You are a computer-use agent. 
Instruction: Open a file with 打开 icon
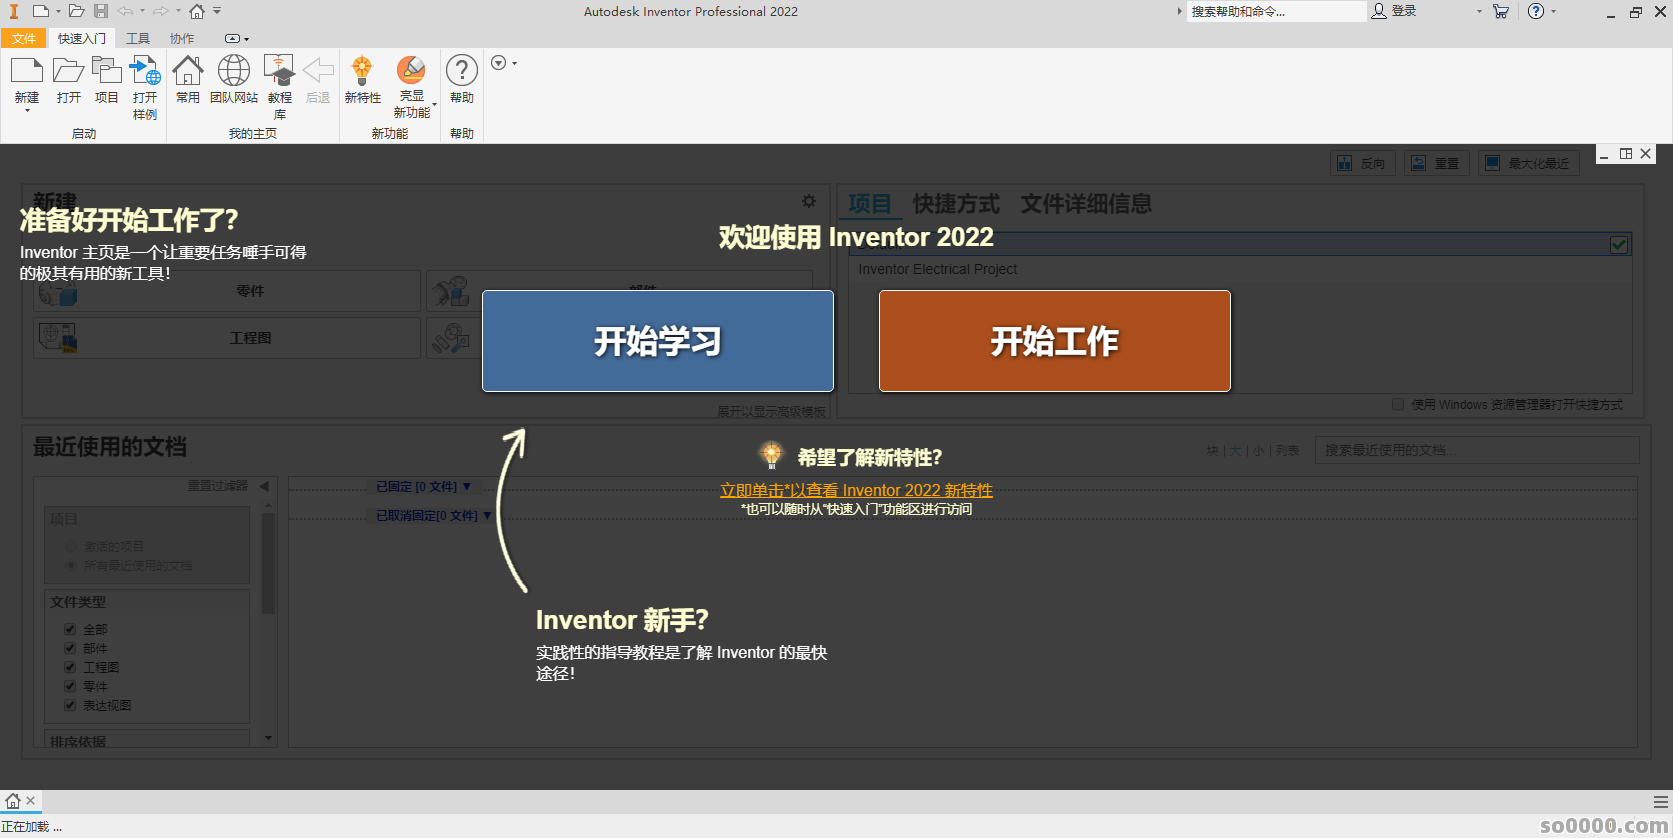[68, 72]
